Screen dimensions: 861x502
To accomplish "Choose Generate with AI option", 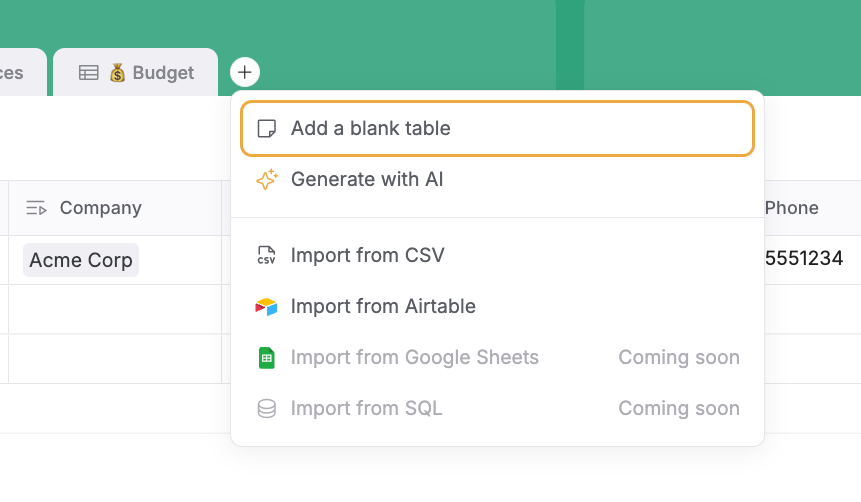I will tap(367, 180).
